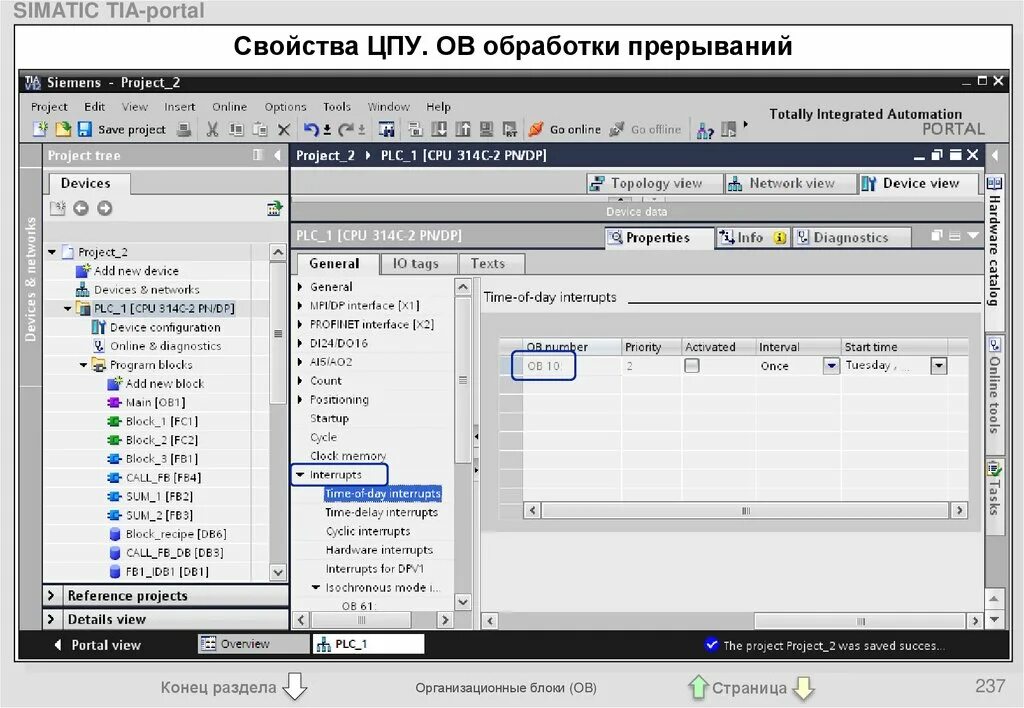Select Time-delay interrupts in properties tree
Viewport: 1024px width, 708px height.
tap(381, 513)
